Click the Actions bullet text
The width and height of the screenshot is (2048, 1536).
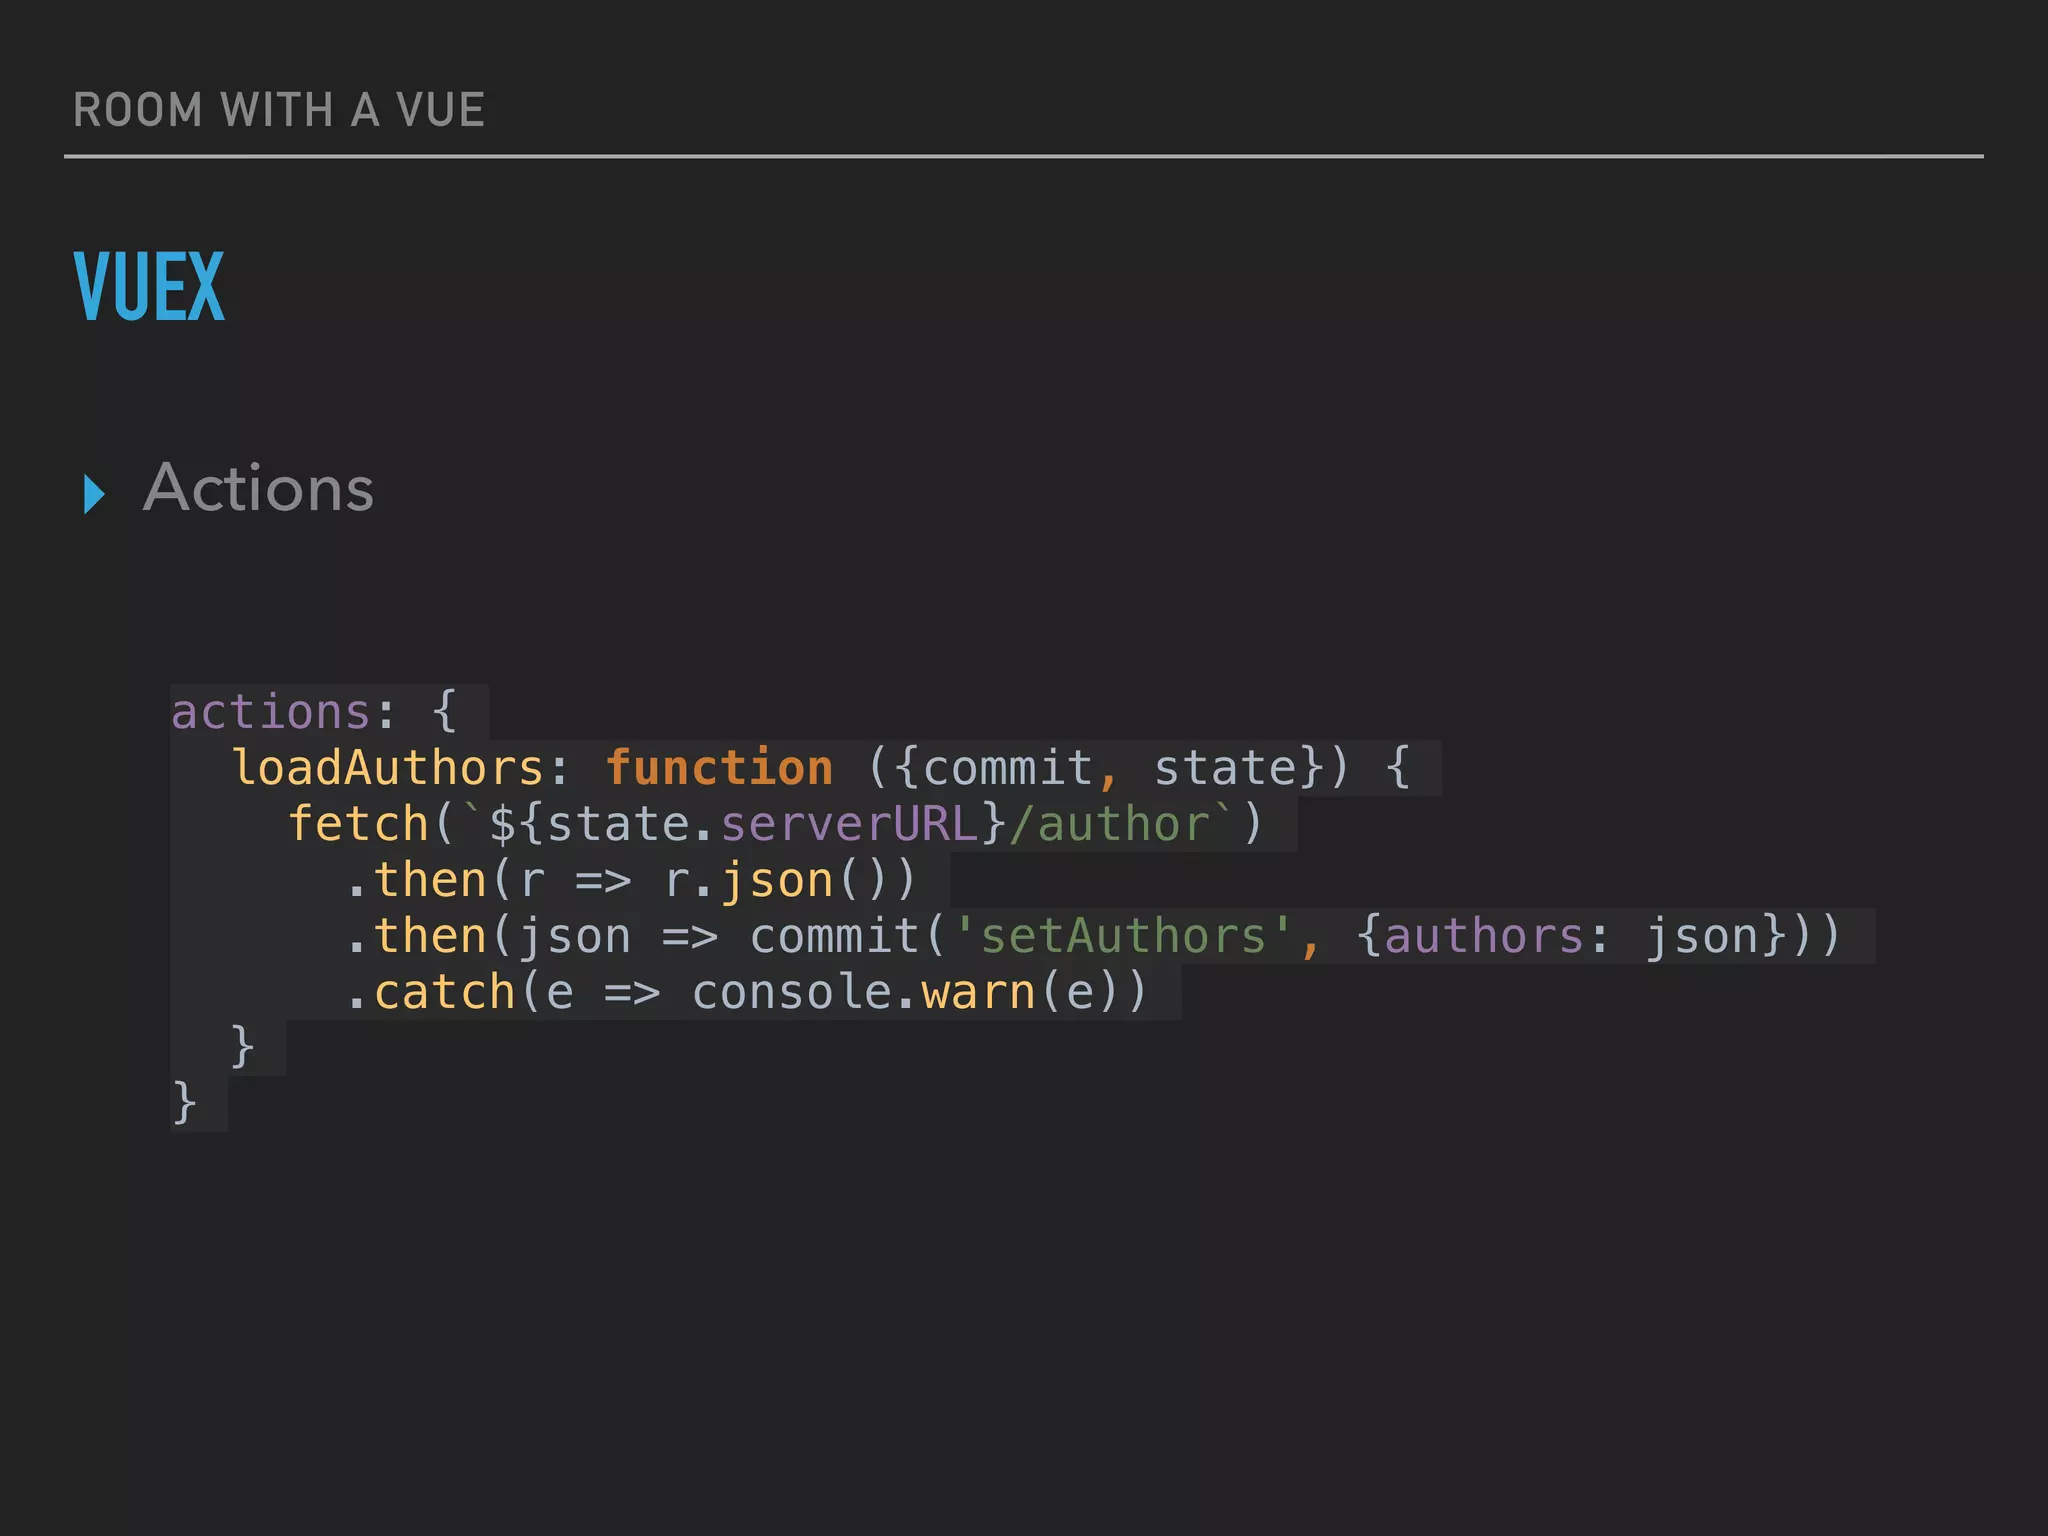[259, 488]
